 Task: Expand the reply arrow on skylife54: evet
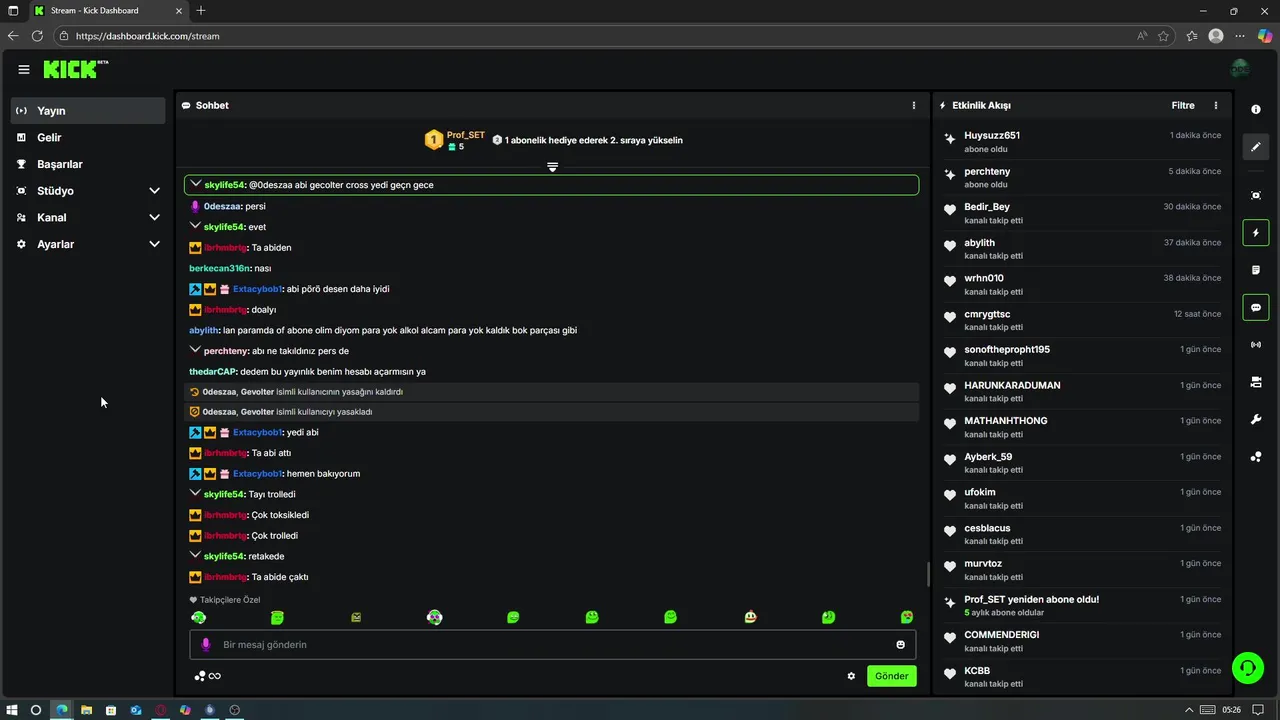[x=195, y=227]
